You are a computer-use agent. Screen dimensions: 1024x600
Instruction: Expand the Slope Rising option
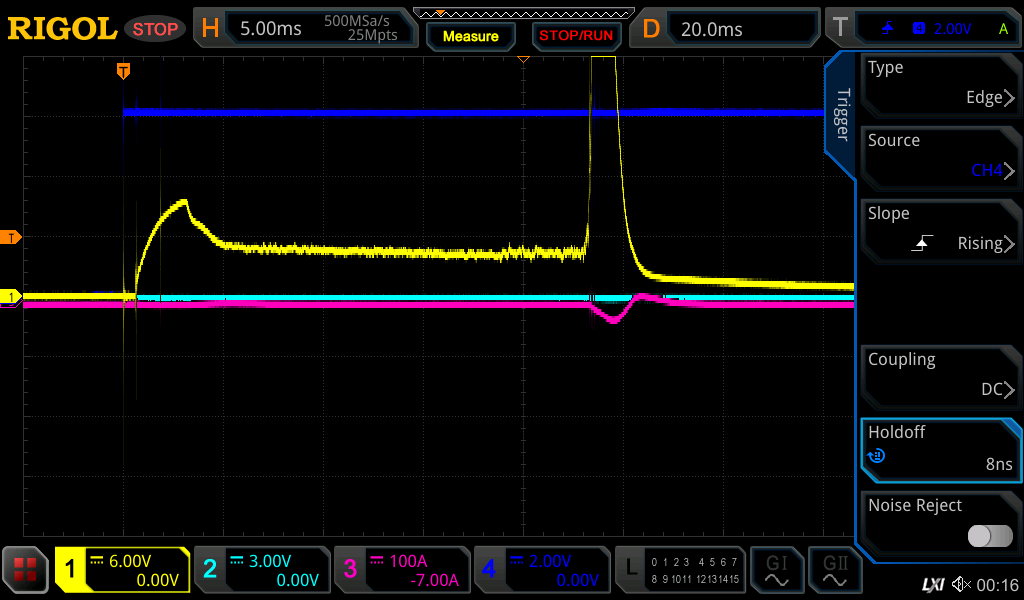point(940,229)
